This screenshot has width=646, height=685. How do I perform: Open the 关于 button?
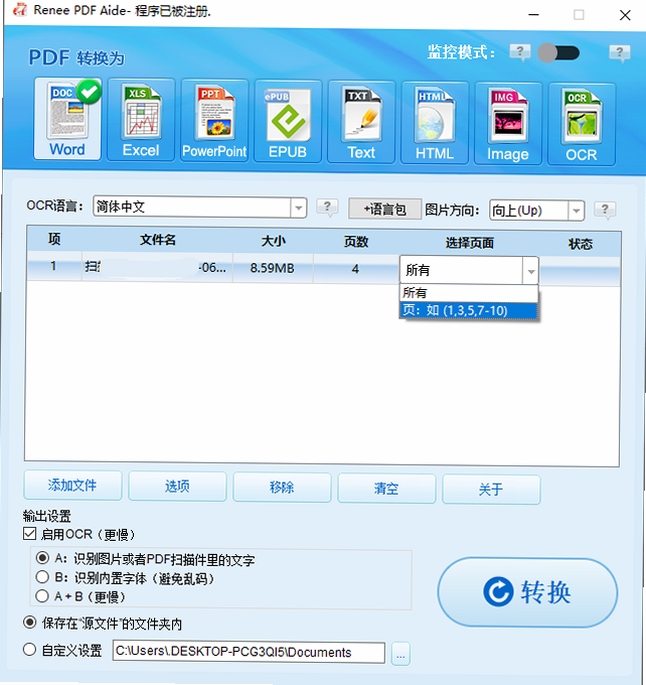click(x=491, y=489)
